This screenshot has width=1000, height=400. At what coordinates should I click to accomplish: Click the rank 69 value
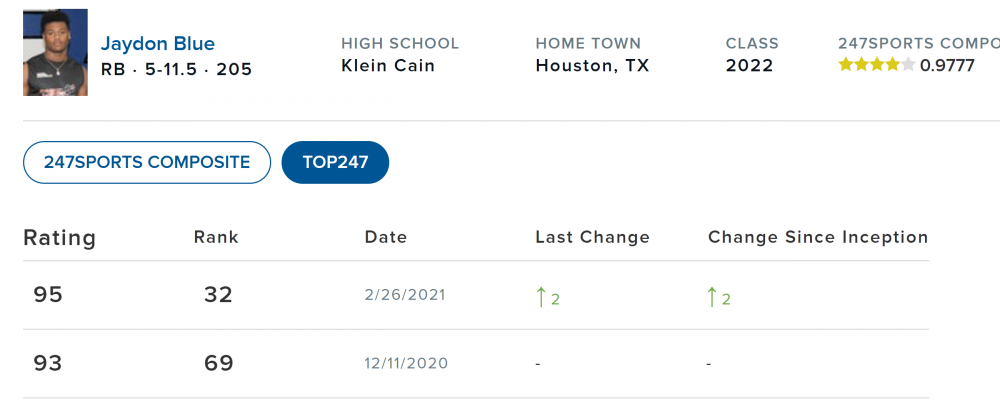tap(218, 363)
